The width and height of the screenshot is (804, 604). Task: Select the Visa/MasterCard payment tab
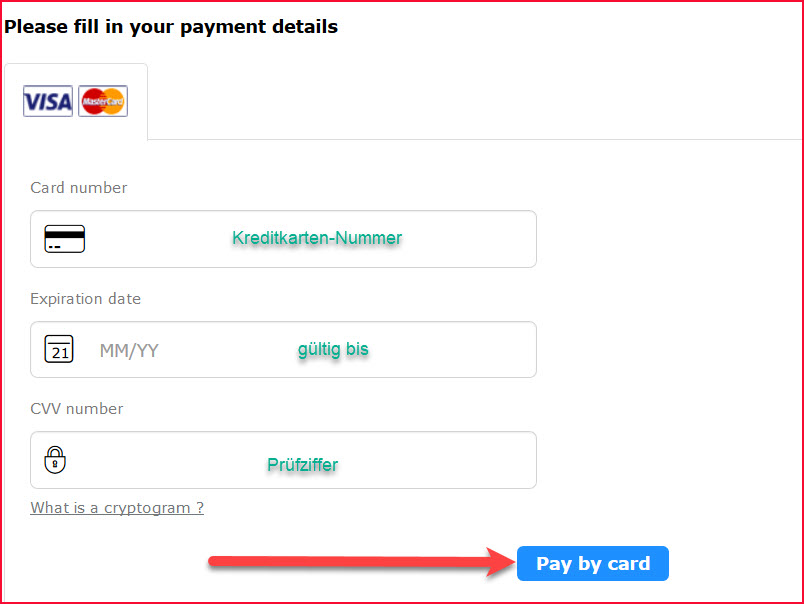coord(76,102)
